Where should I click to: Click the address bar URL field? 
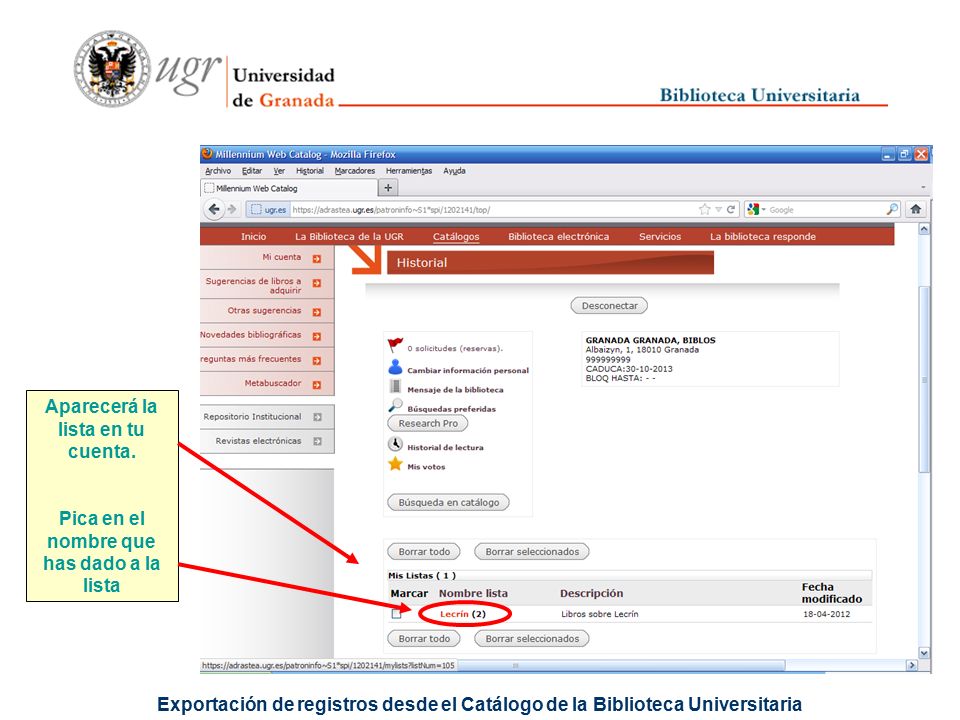[x=493, y=209]
